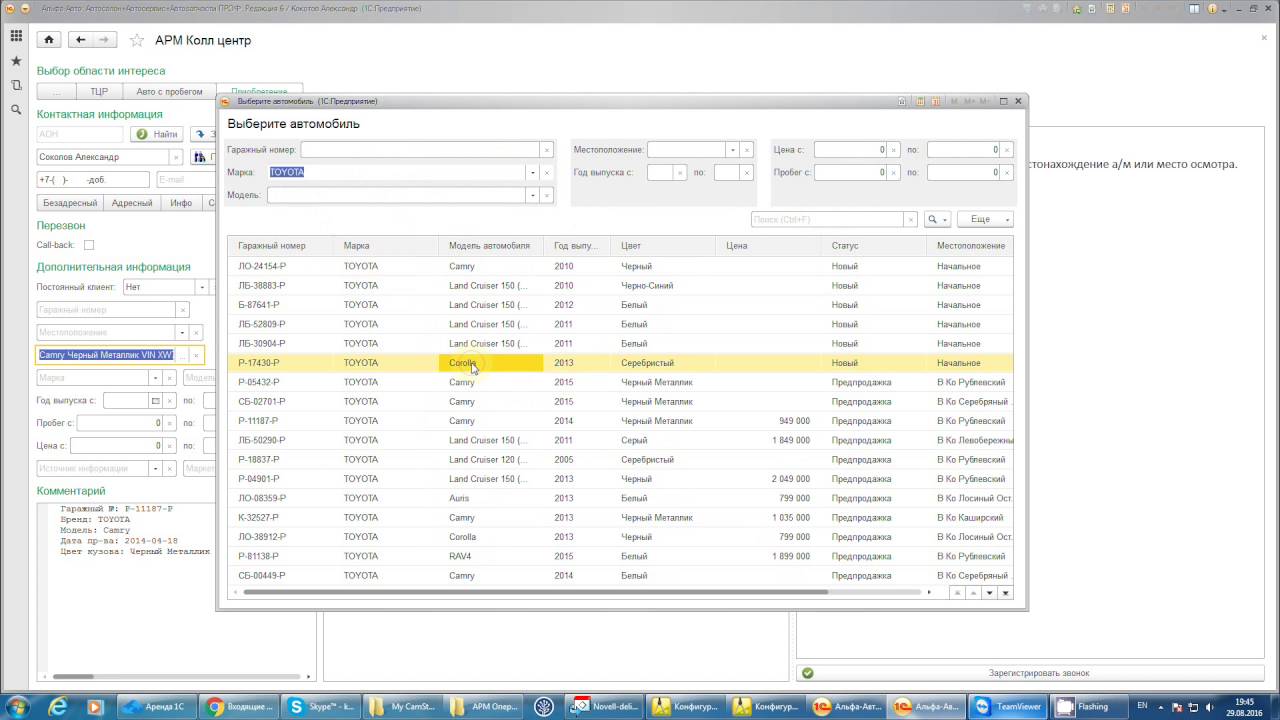
Task: Select row with garage number ЛО-24154-Р
Action: pyautogui.click(x=620, y=266)
